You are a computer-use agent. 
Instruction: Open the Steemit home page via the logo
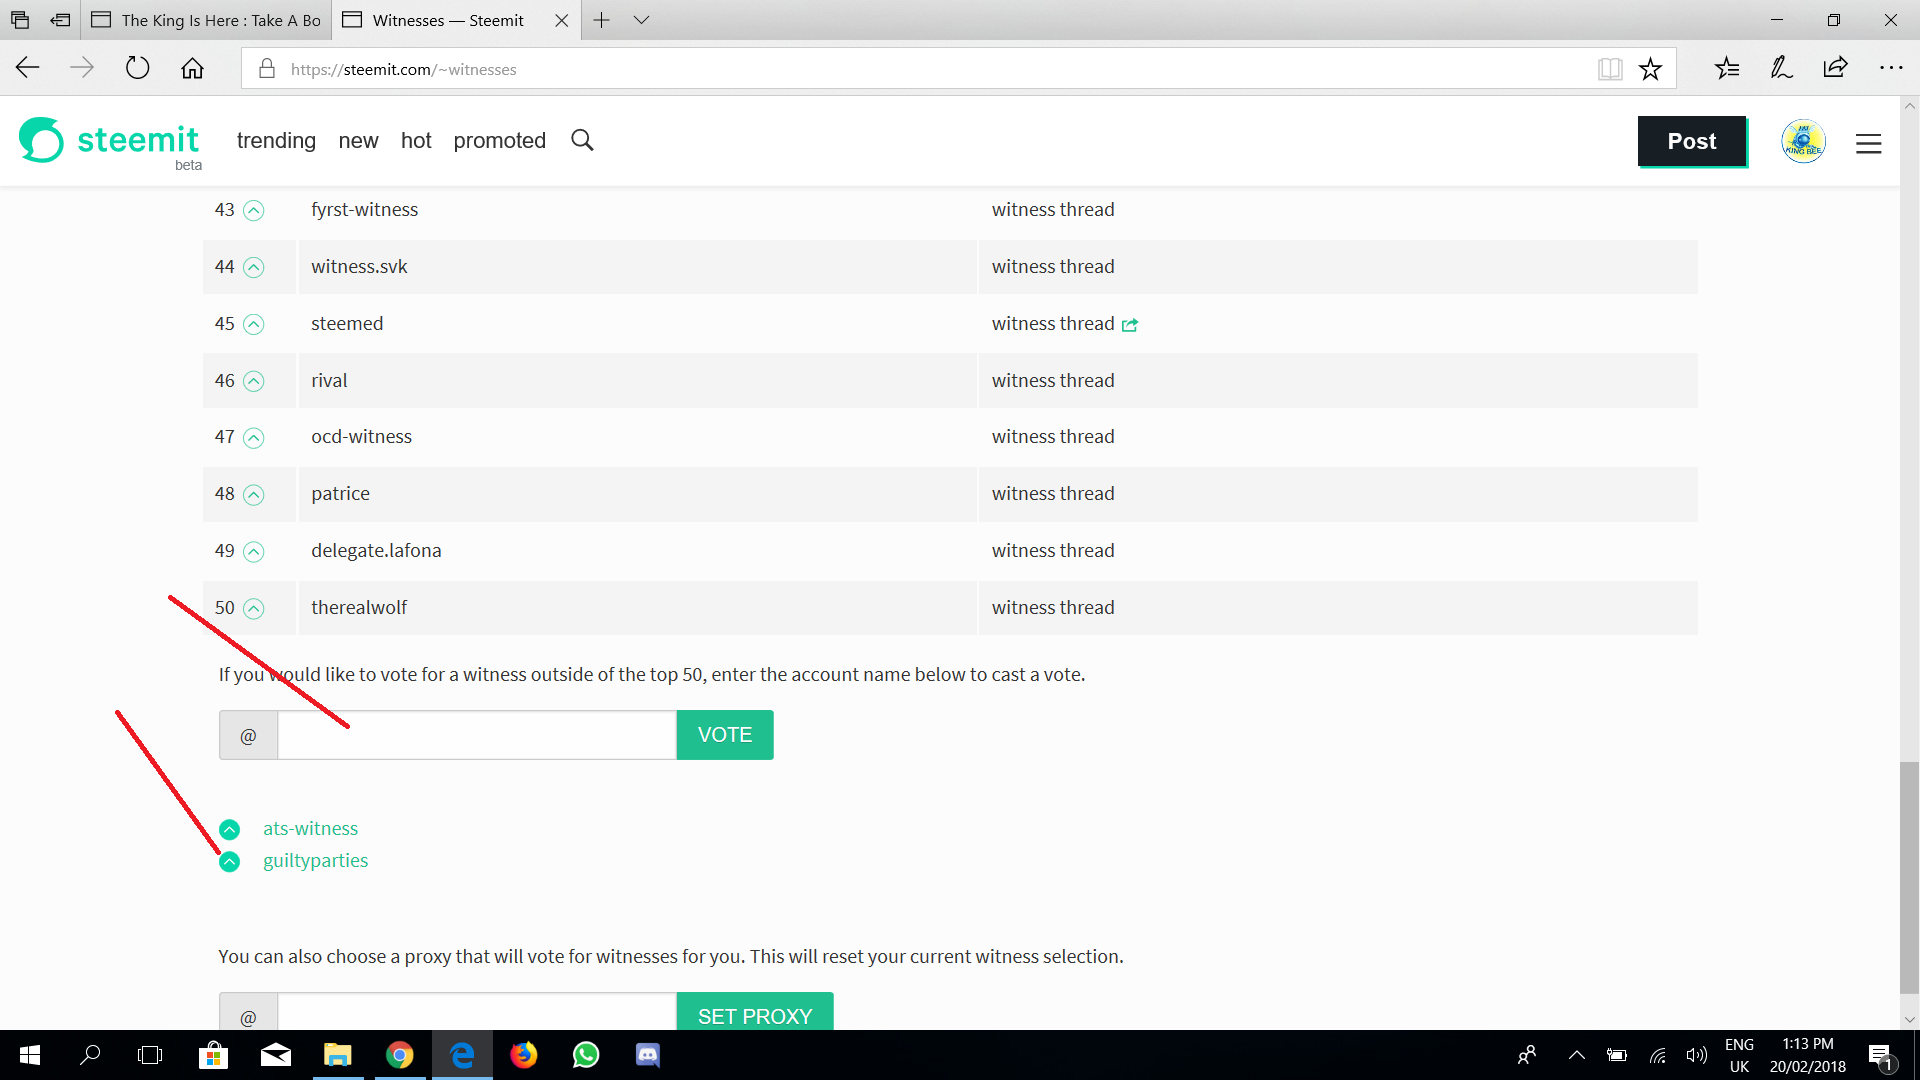40,140
